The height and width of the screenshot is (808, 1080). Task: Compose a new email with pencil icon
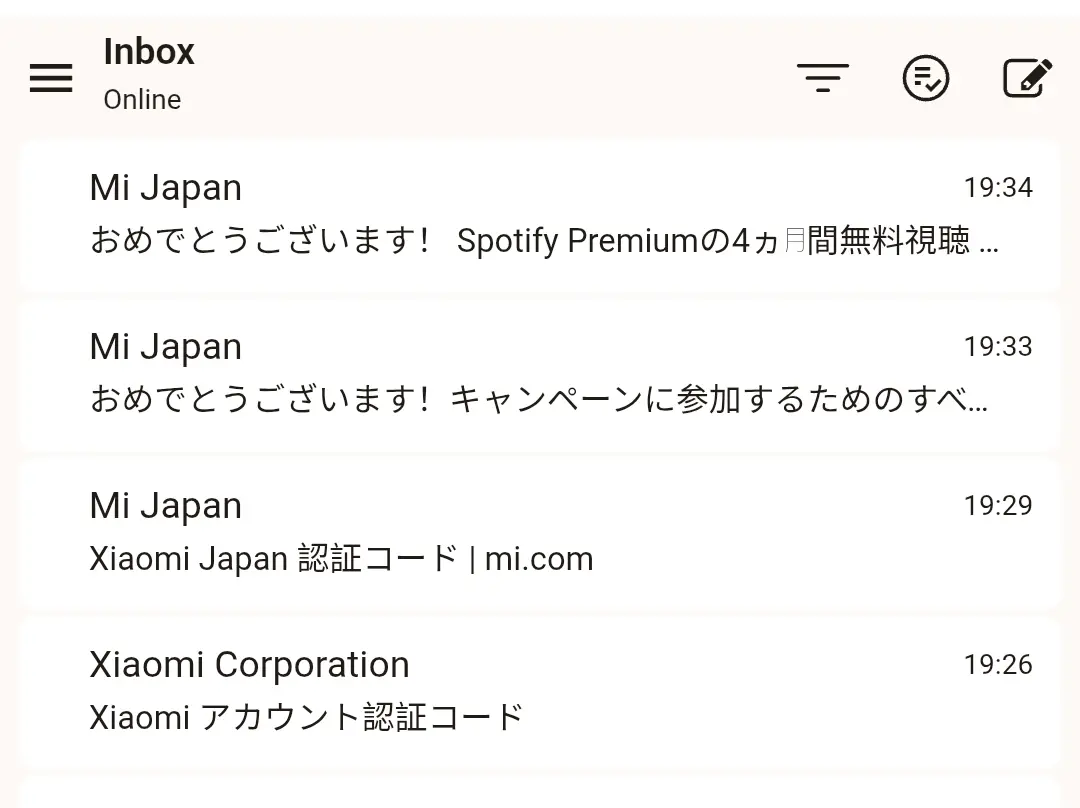[1027, 78]
